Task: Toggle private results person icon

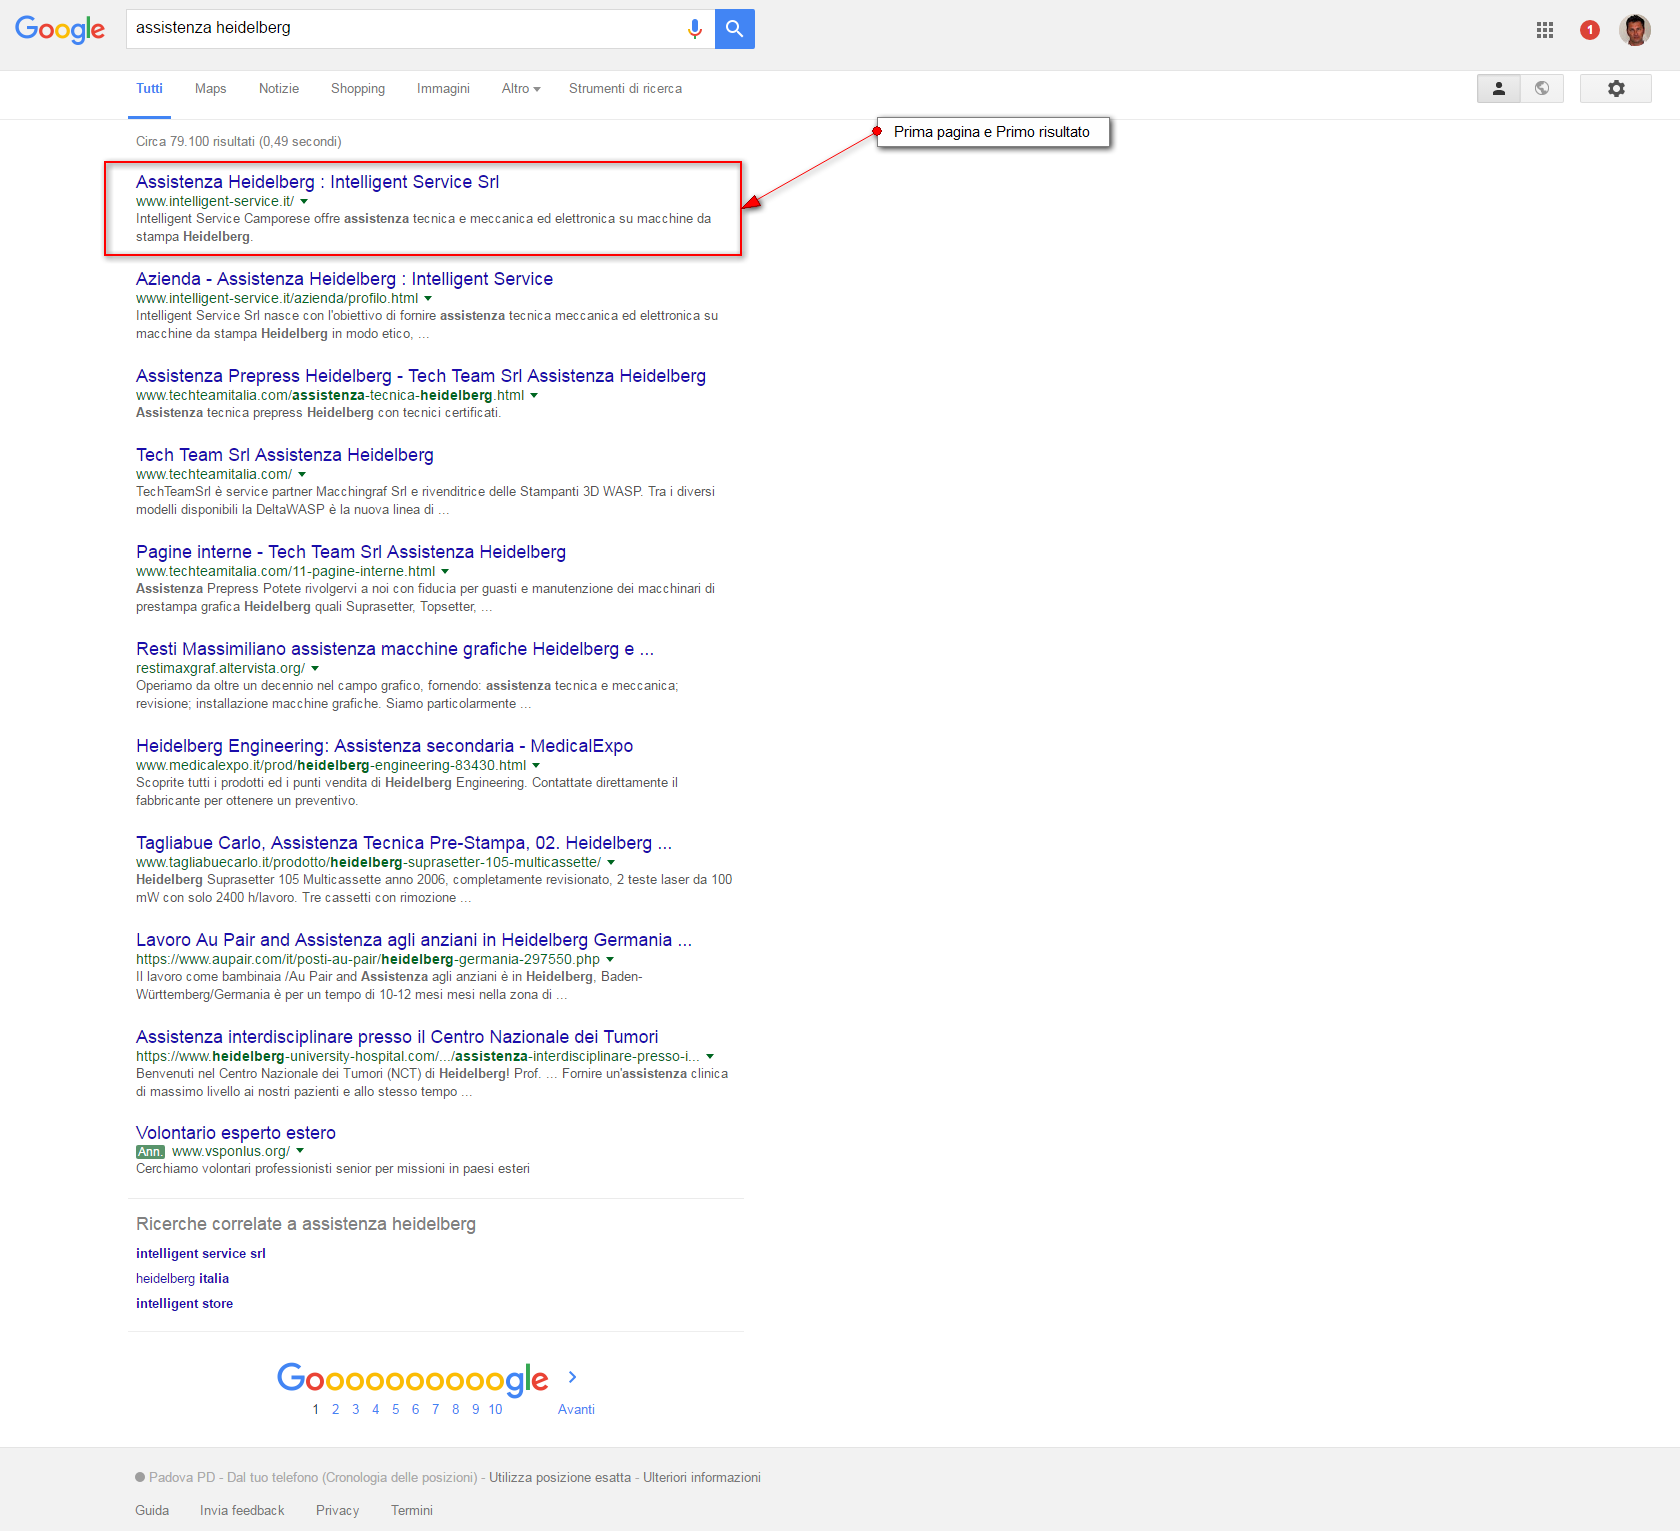Action: click(x=1499, y=89)
